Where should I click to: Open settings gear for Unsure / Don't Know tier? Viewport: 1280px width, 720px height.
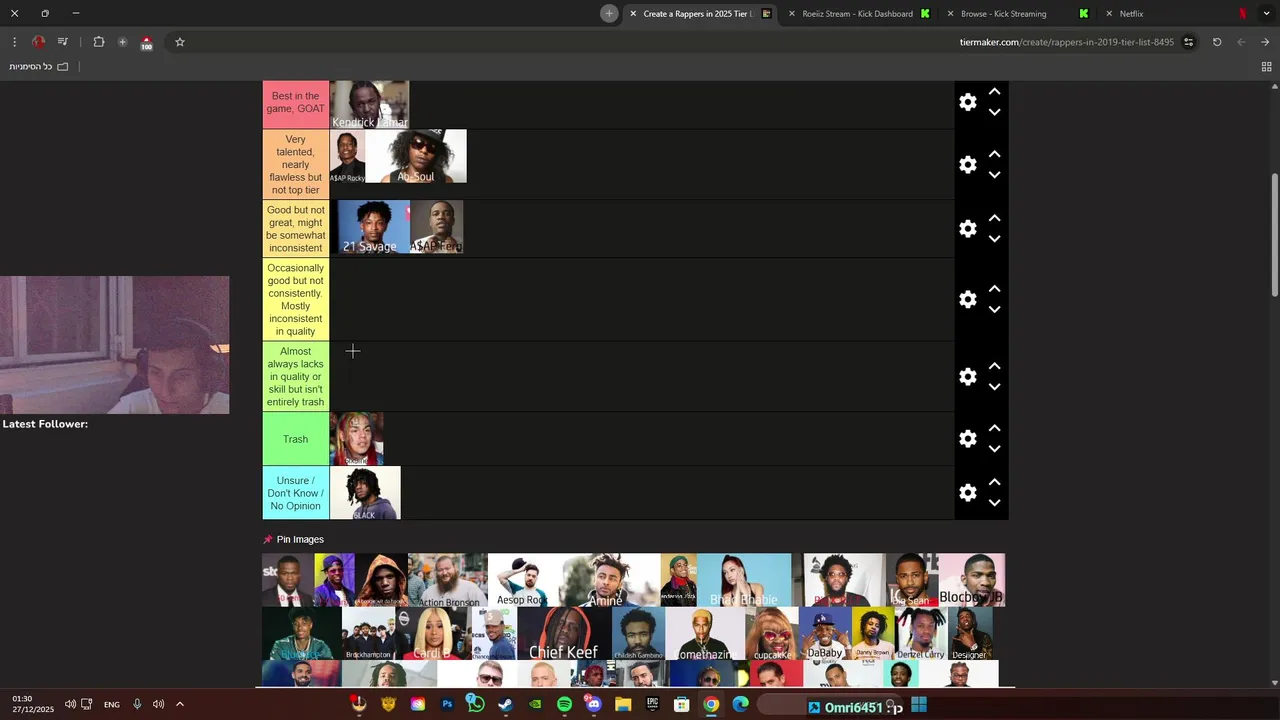coord(968,493)
